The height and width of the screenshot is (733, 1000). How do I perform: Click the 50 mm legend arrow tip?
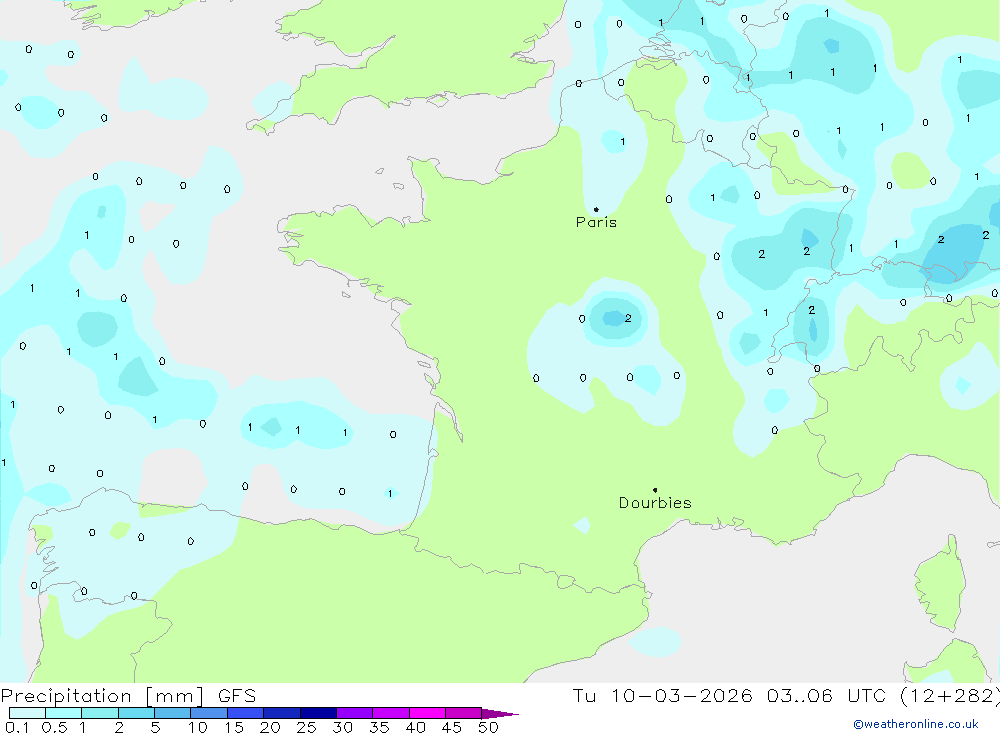click(x=501, y=714)
